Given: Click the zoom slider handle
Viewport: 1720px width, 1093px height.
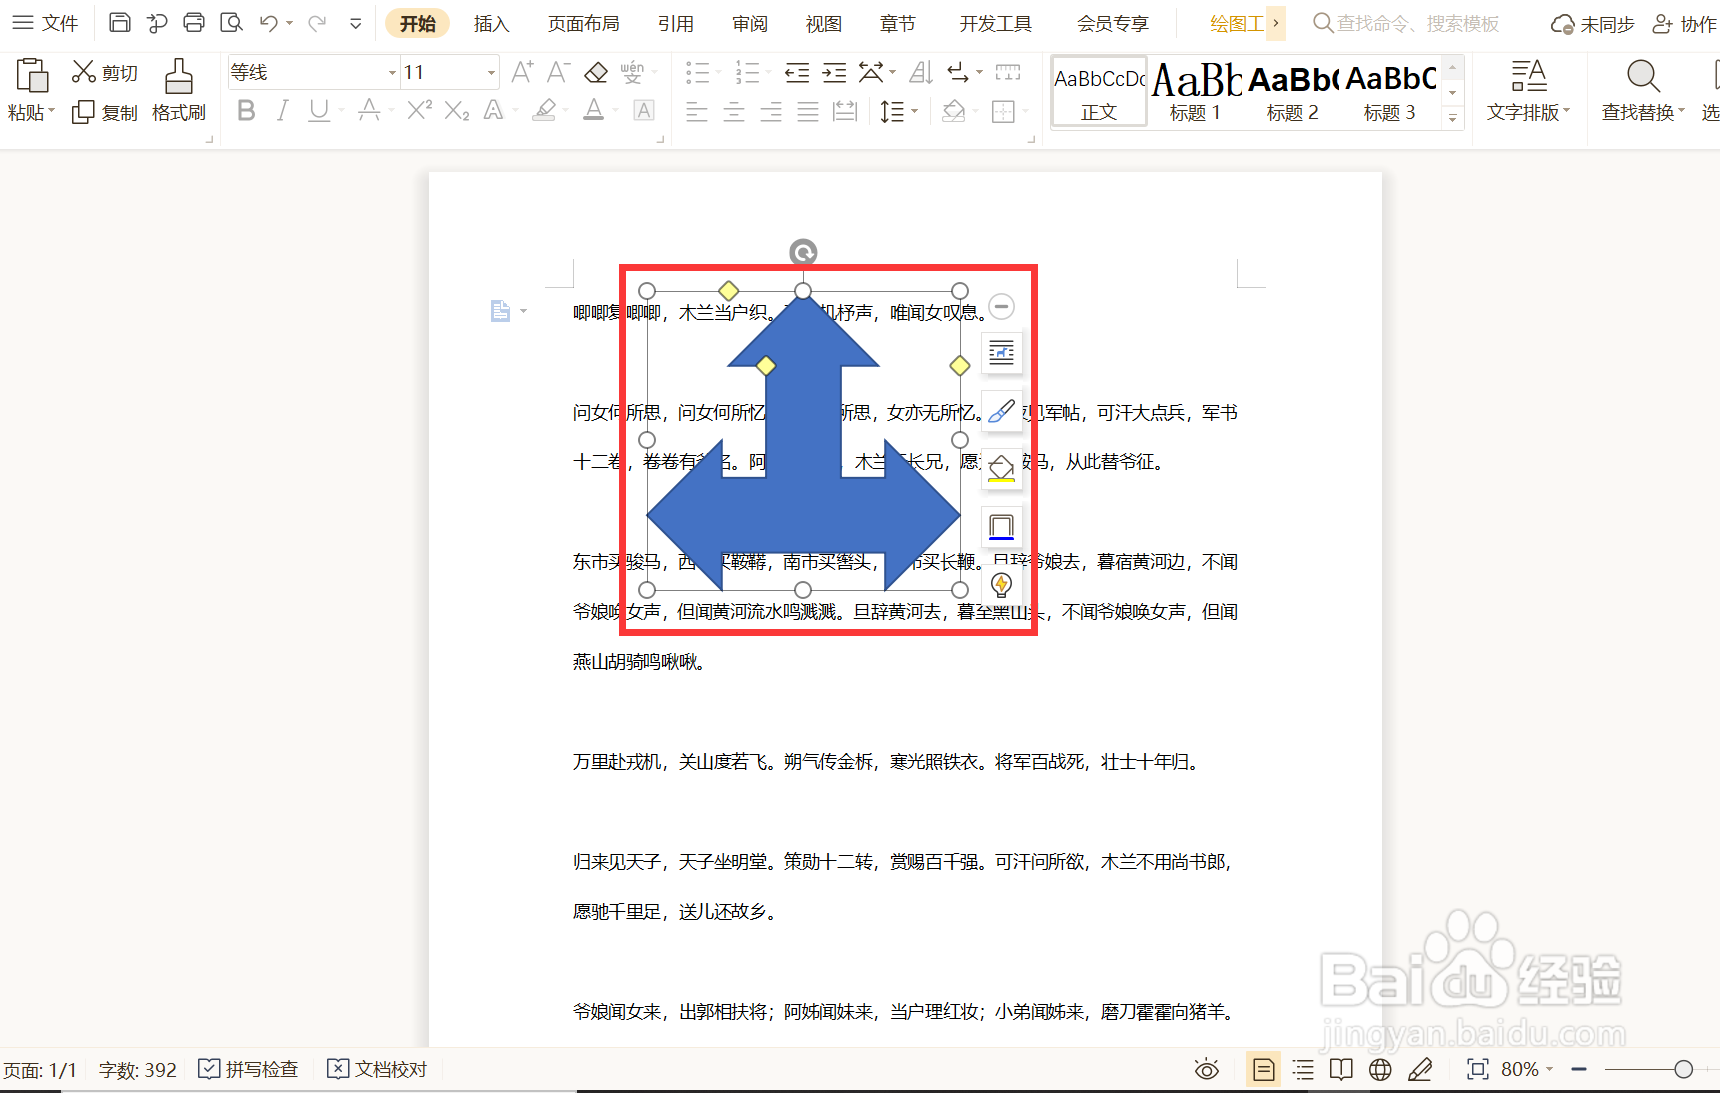Looking at the screenshot, I should coord(1683,1069).
